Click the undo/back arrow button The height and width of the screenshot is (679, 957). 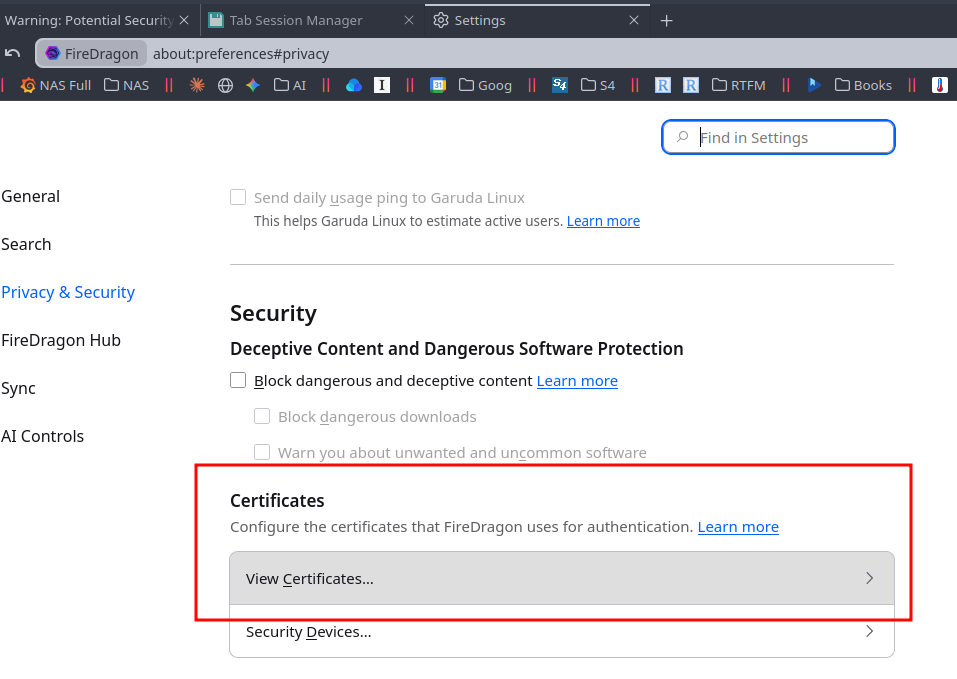pos(13,54)
